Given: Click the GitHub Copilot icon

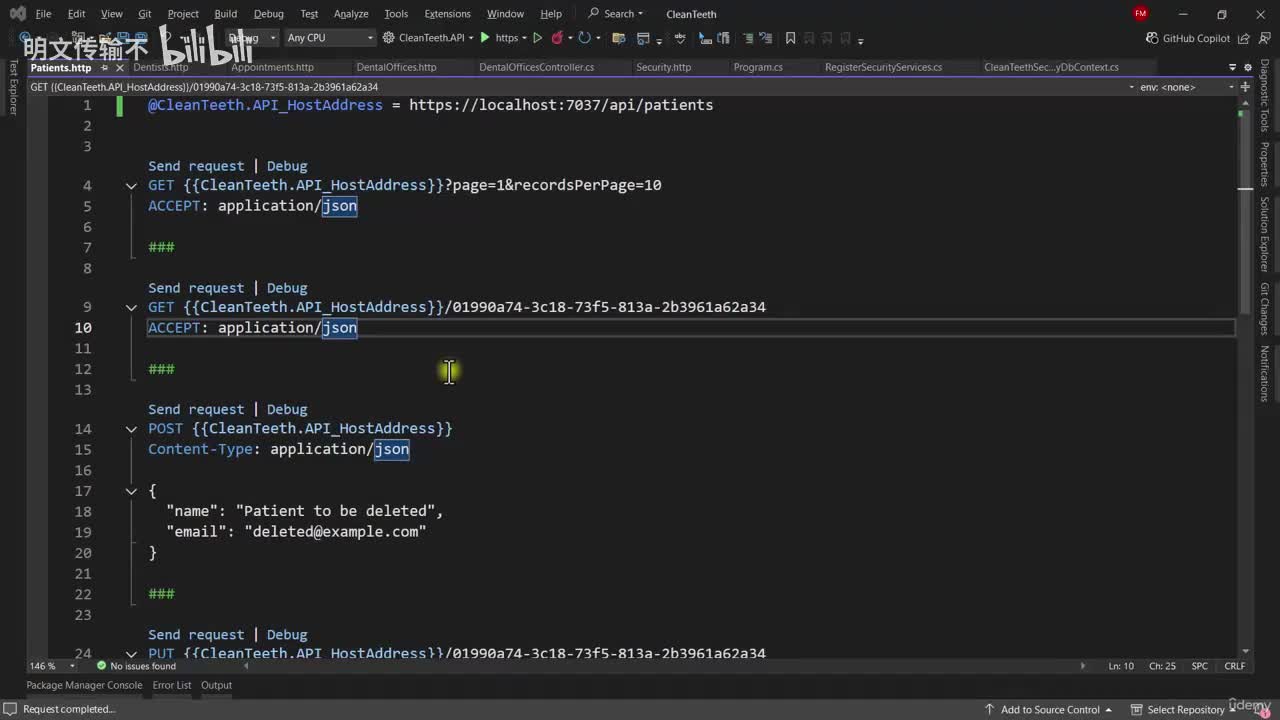Looking at the screenshot, I should pos(1152,38).
